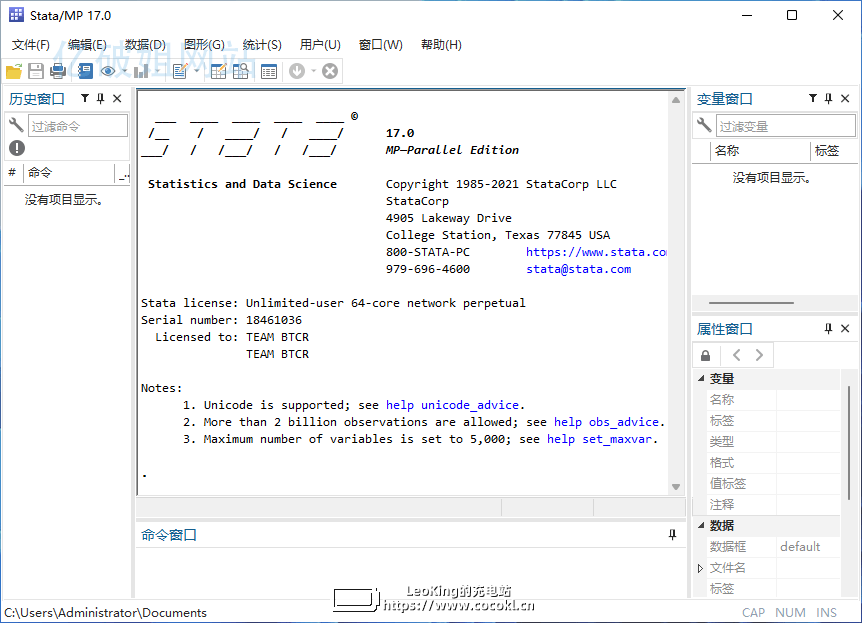This screenshot has height=623, width=862.
Task: Open the 帮助(H) menu
Action: (x=441, y=45)
